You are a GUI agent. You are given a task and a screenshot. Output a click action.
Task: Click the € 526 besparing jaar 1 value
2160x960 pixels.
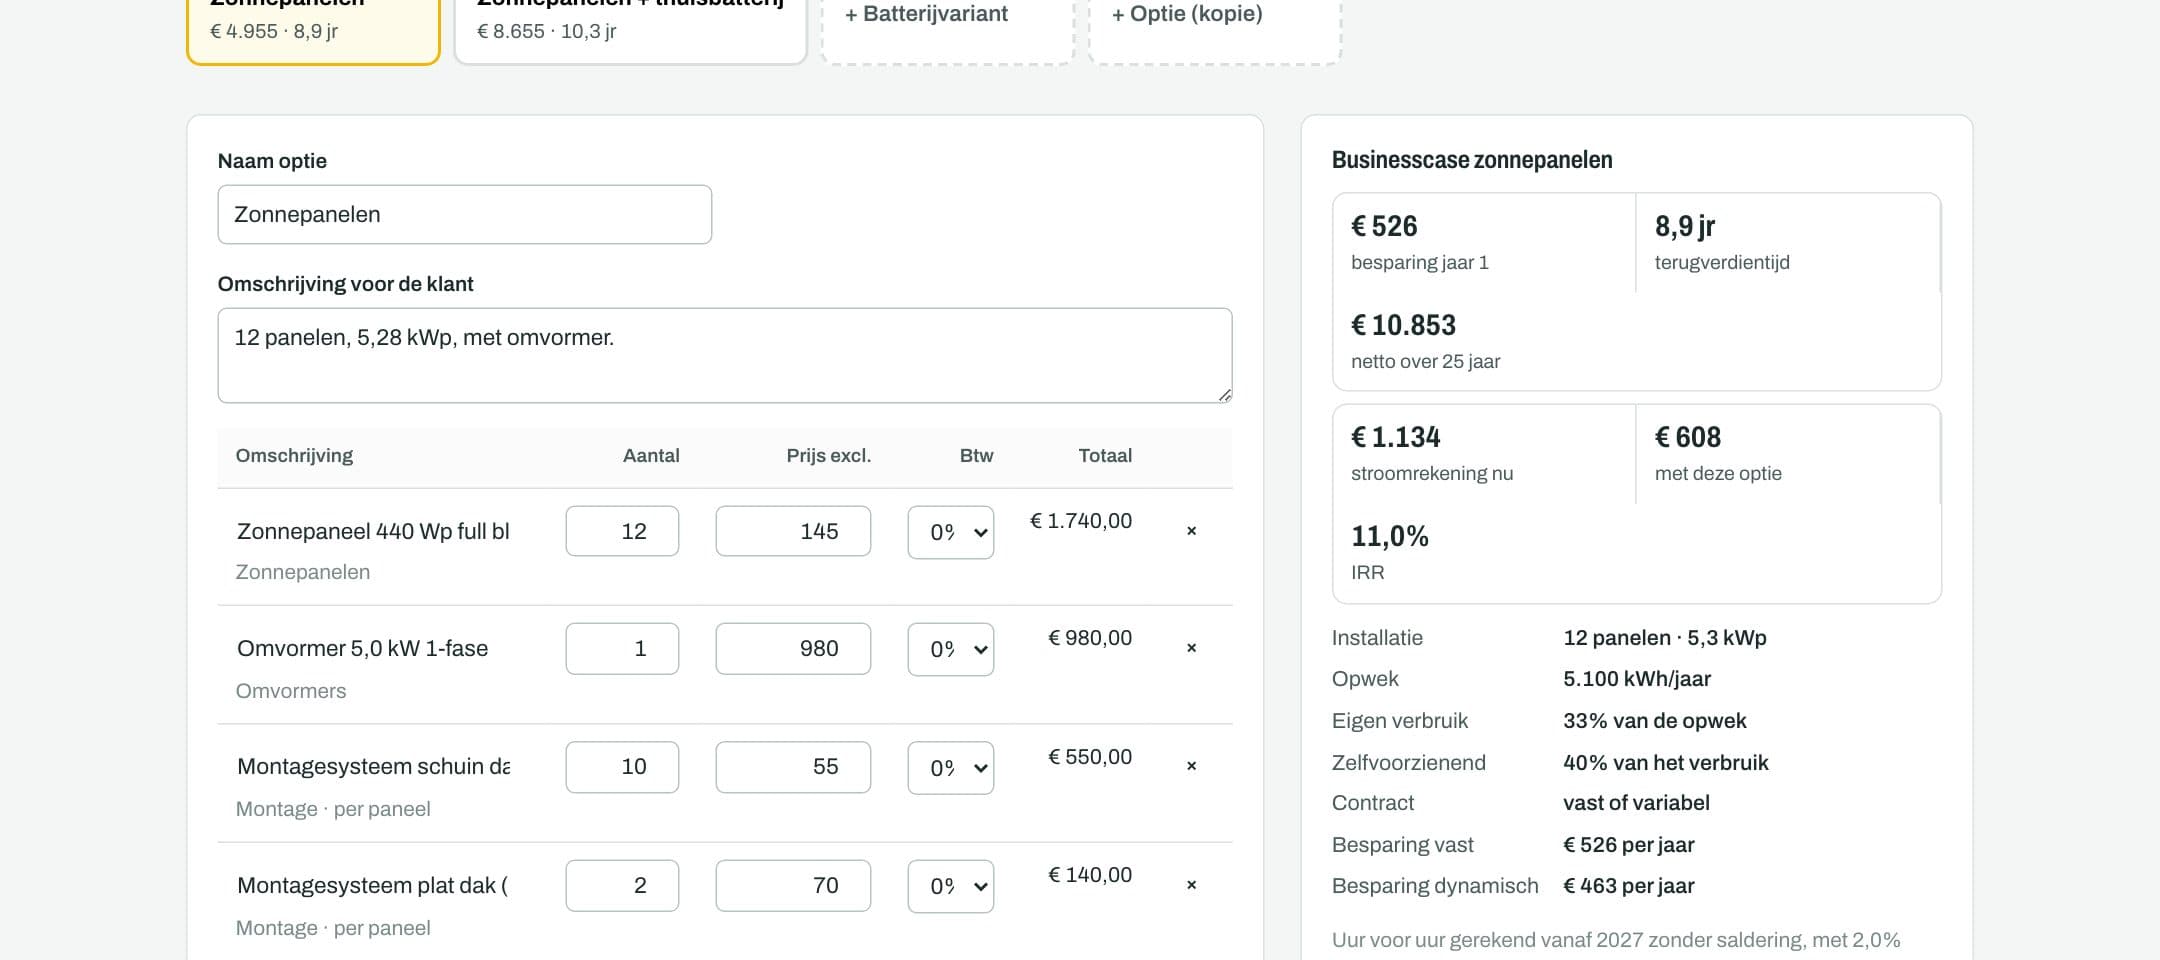tap(1384, 226)
